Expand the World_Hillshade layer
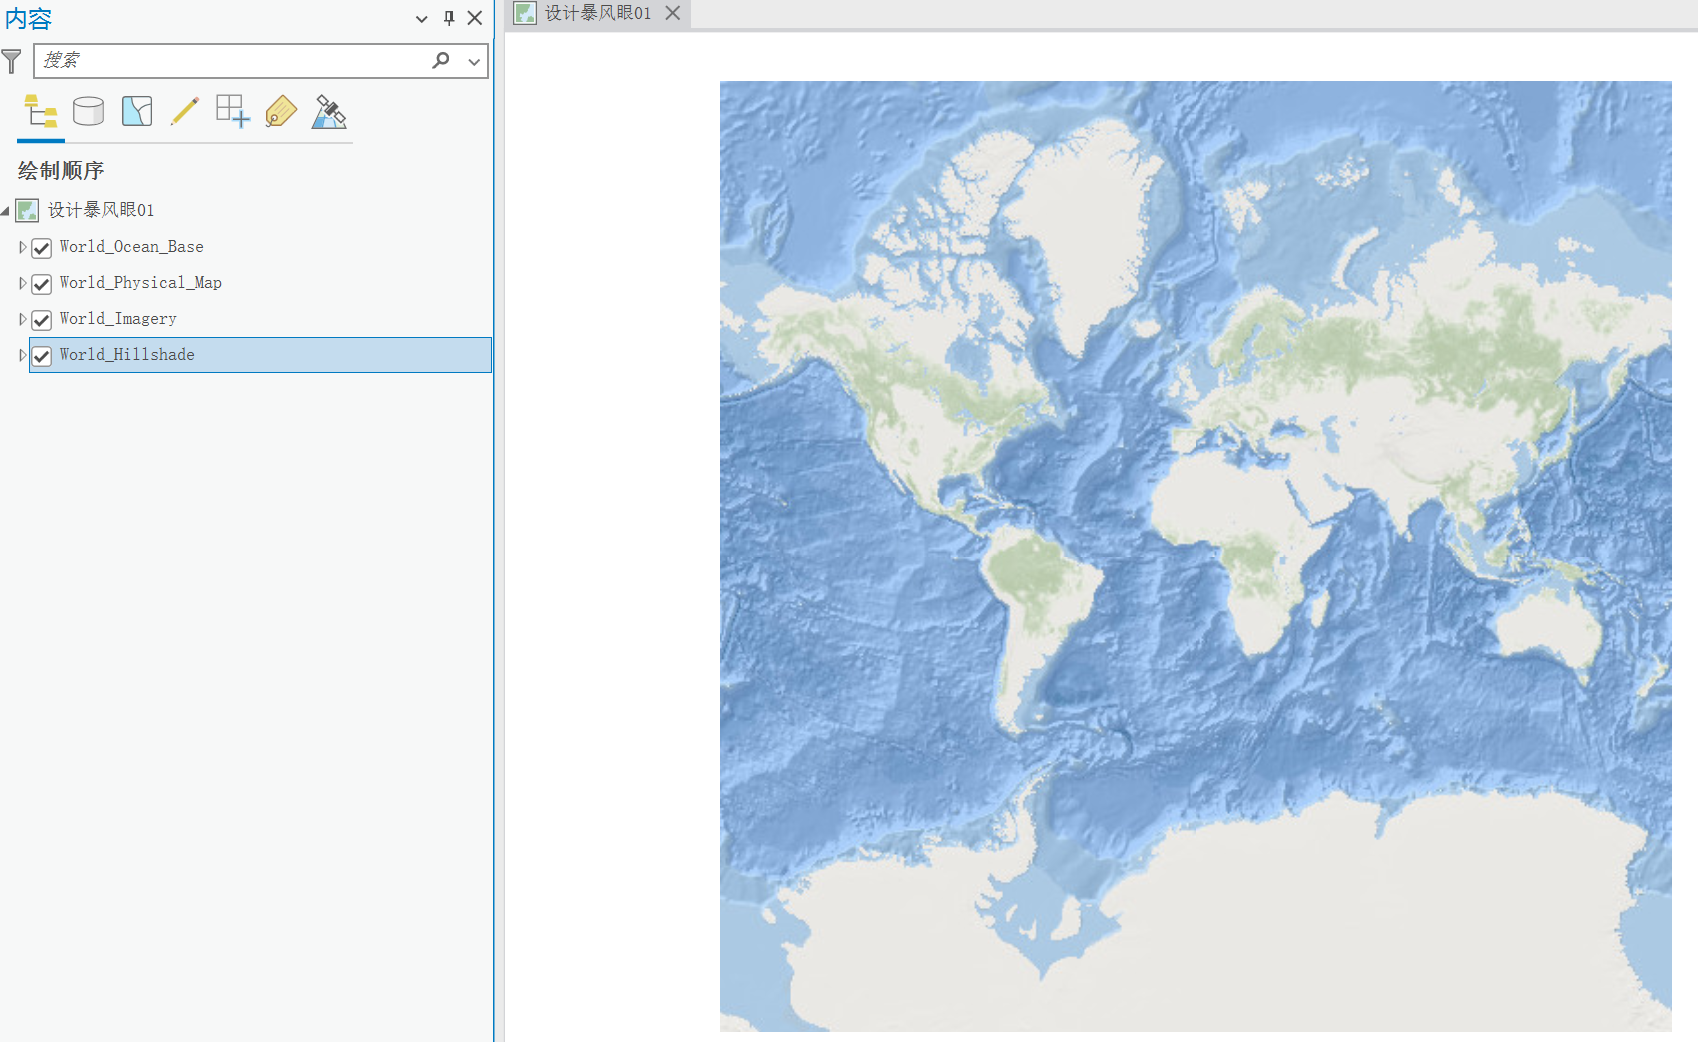The width and height of the screenshot is (1698, 1042). pyautogui.click(x=22, y=355)
